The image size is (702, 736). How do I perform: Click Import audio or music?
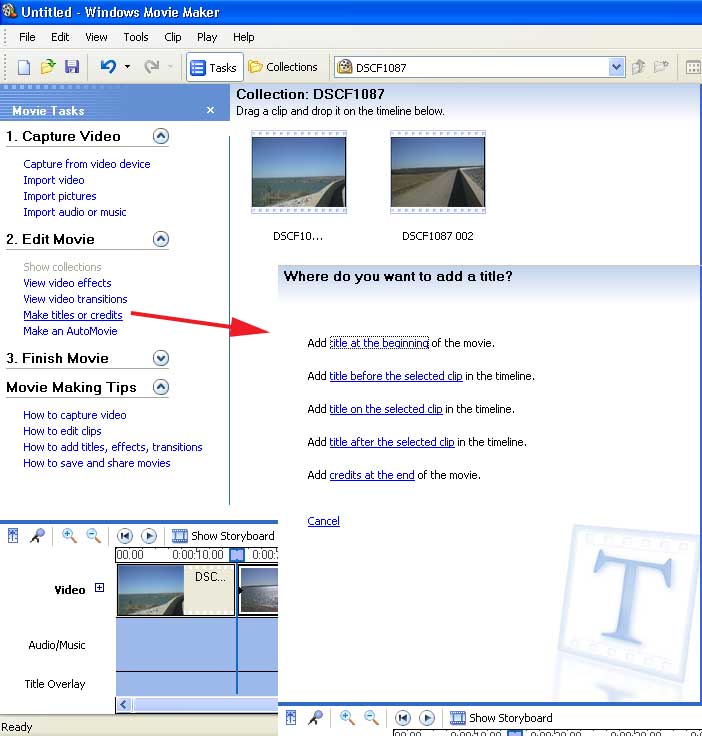click(75, 212)
